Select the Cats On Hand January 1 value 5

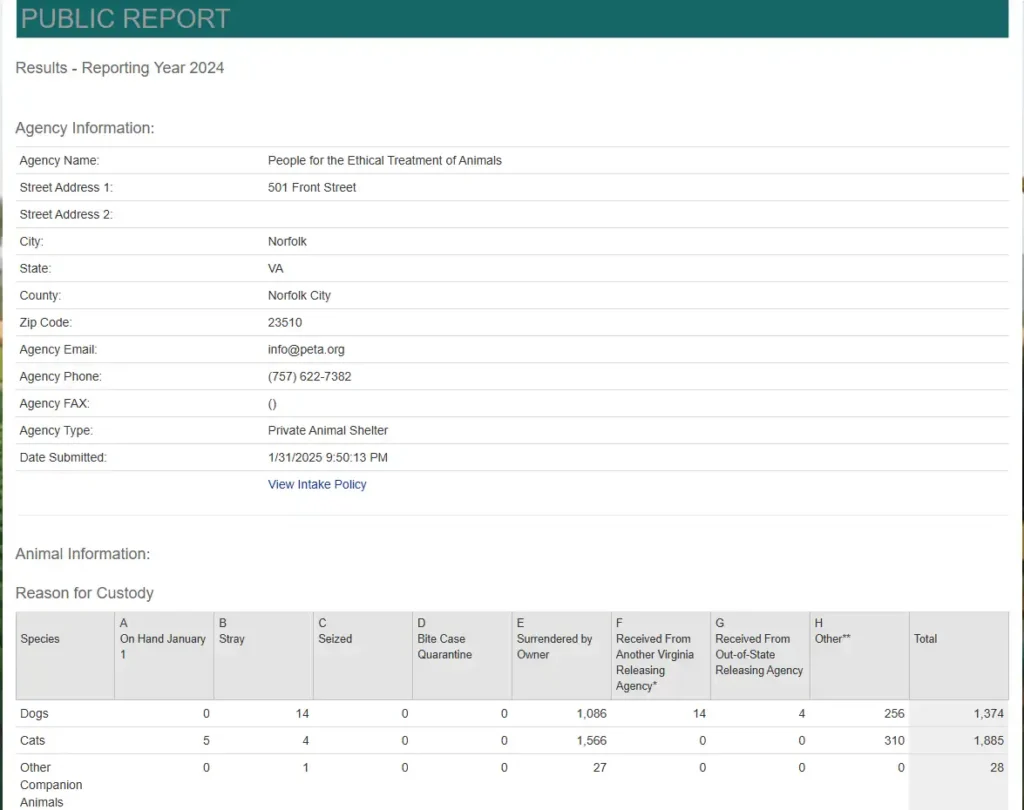click(x=206, y=741)
